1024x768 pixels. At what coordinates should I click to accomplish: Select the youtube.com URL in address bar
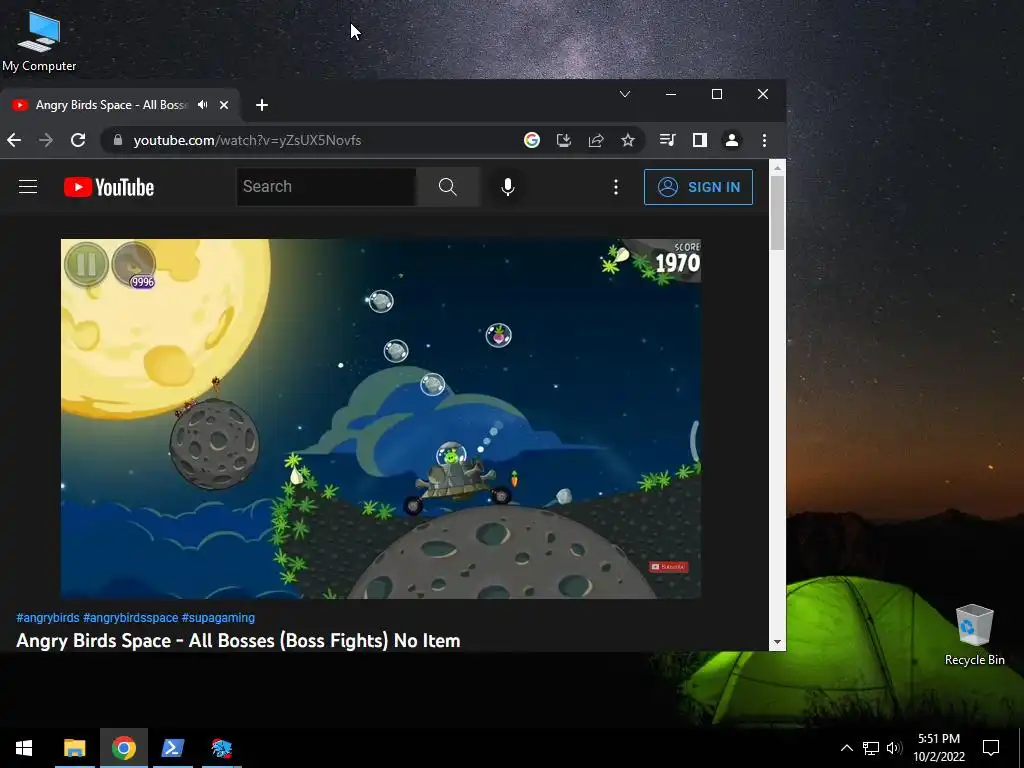247,140
